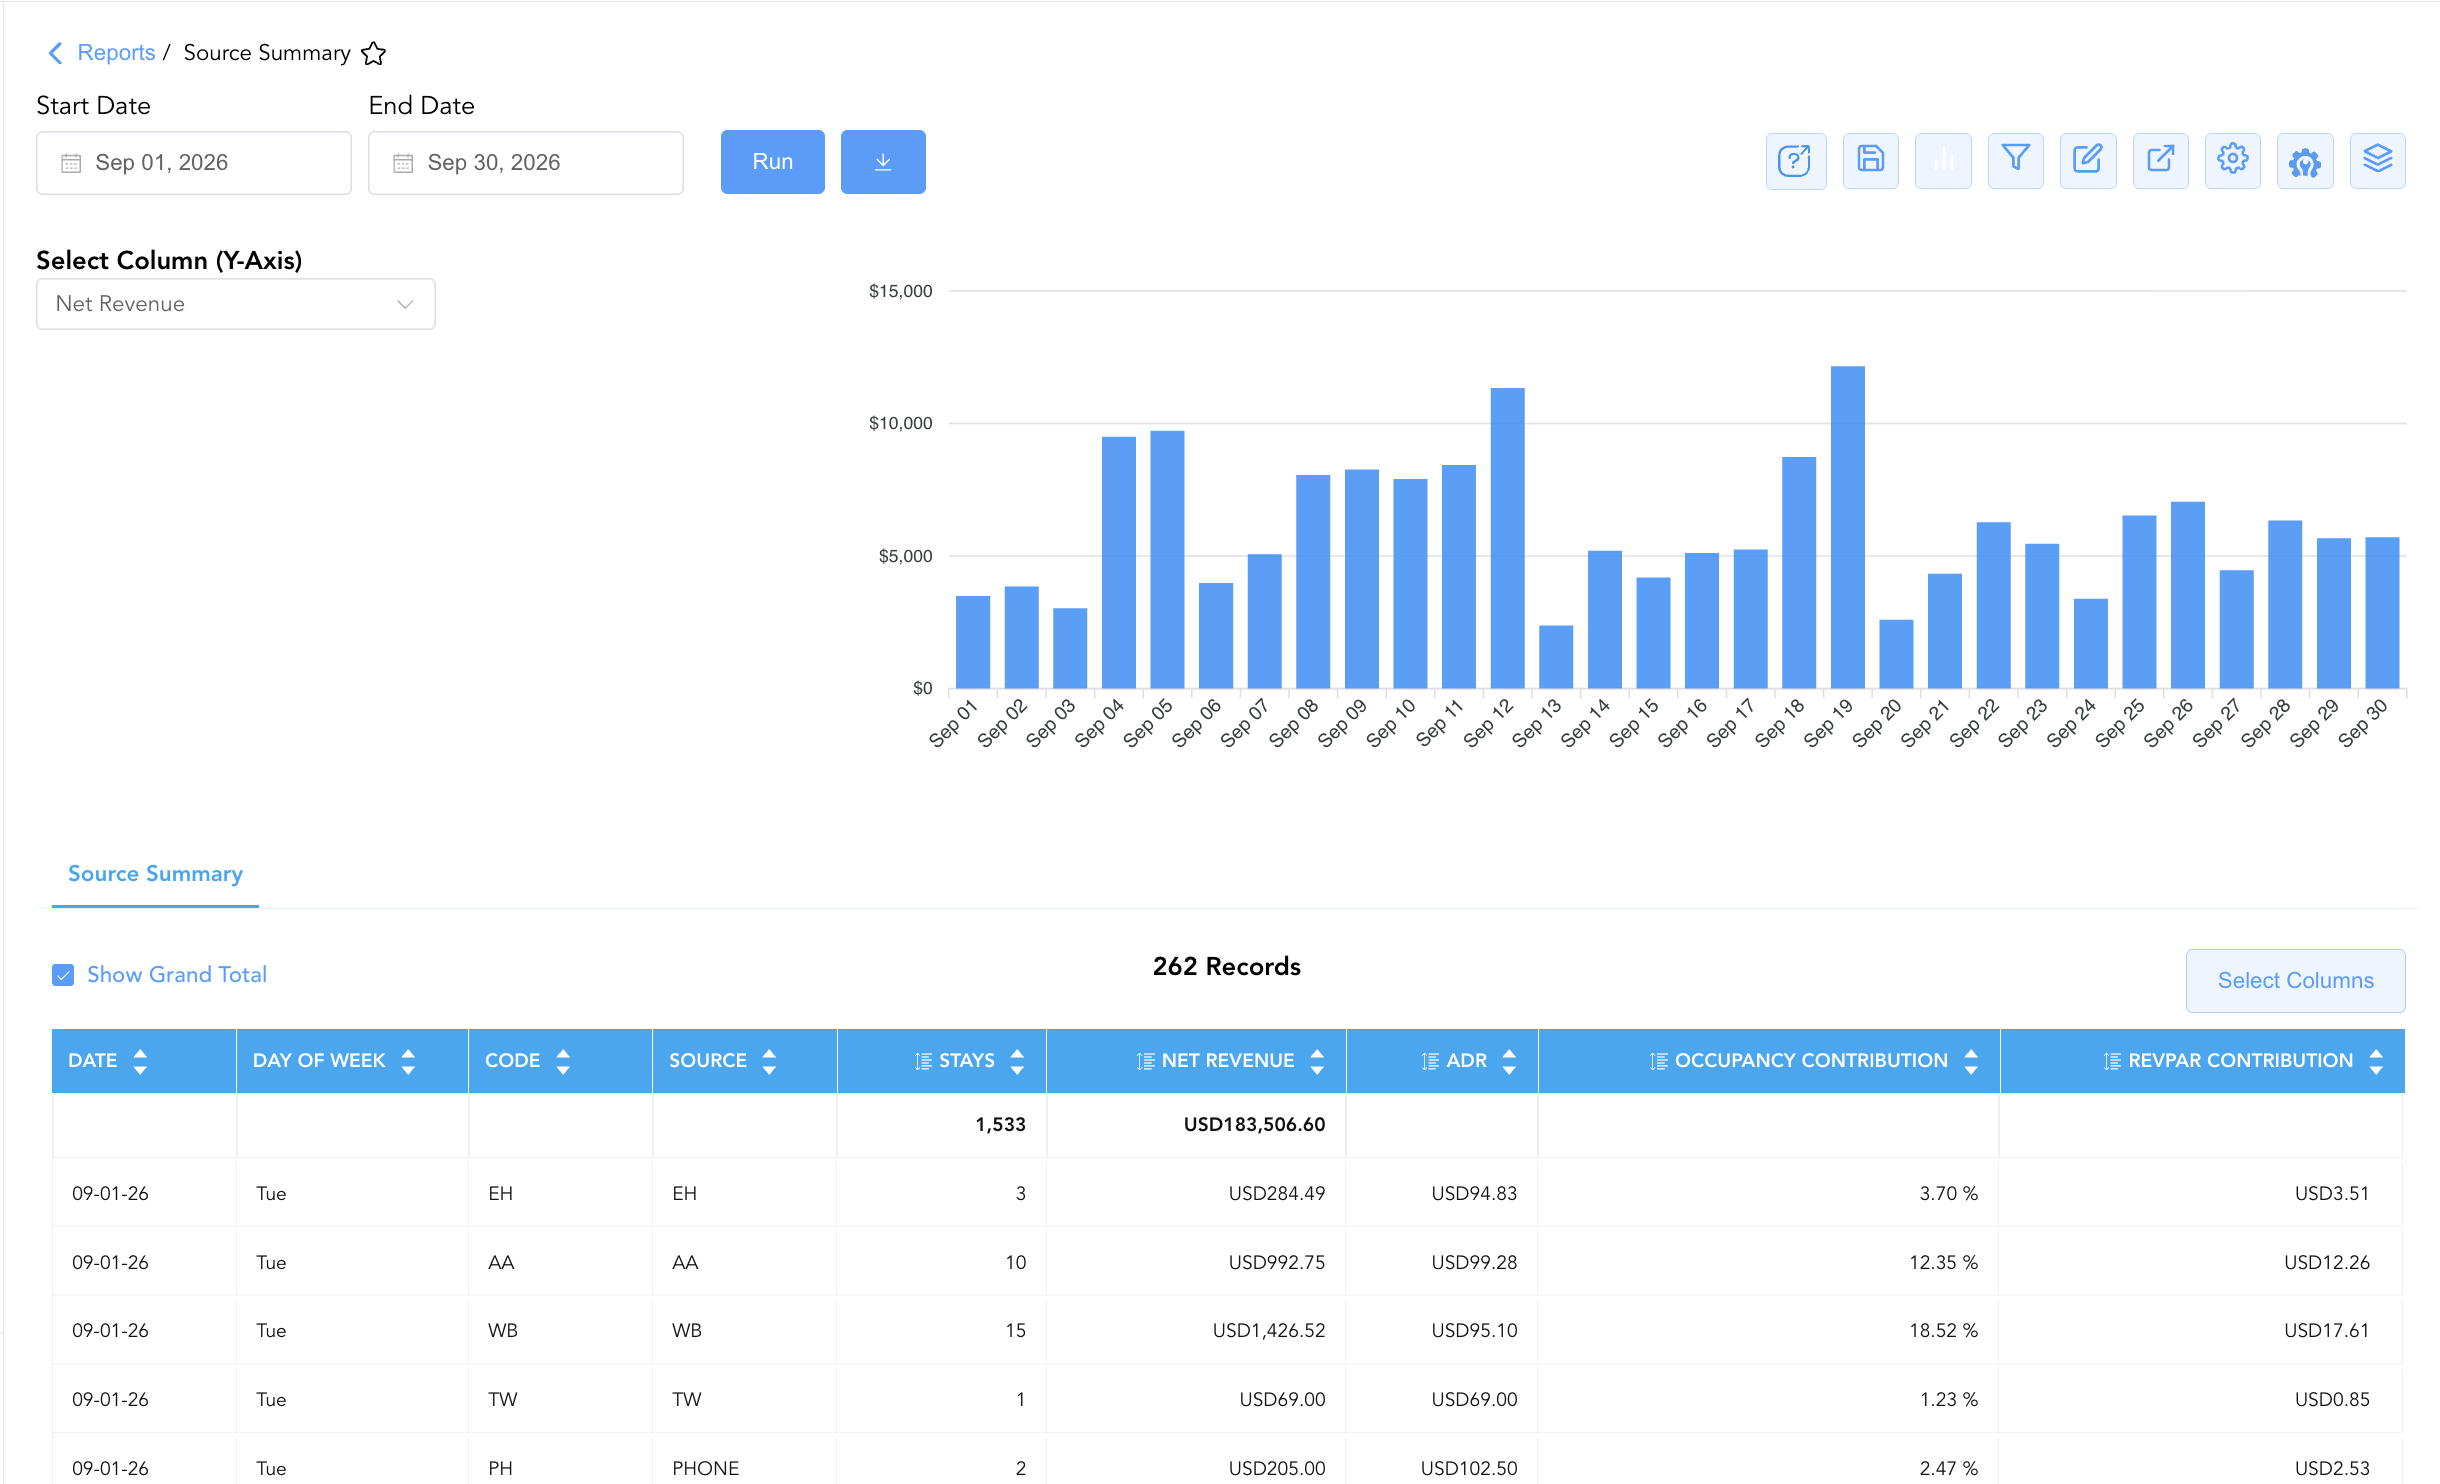Select the Source Summary tab

pyautogui.click(x=155, y=874)
